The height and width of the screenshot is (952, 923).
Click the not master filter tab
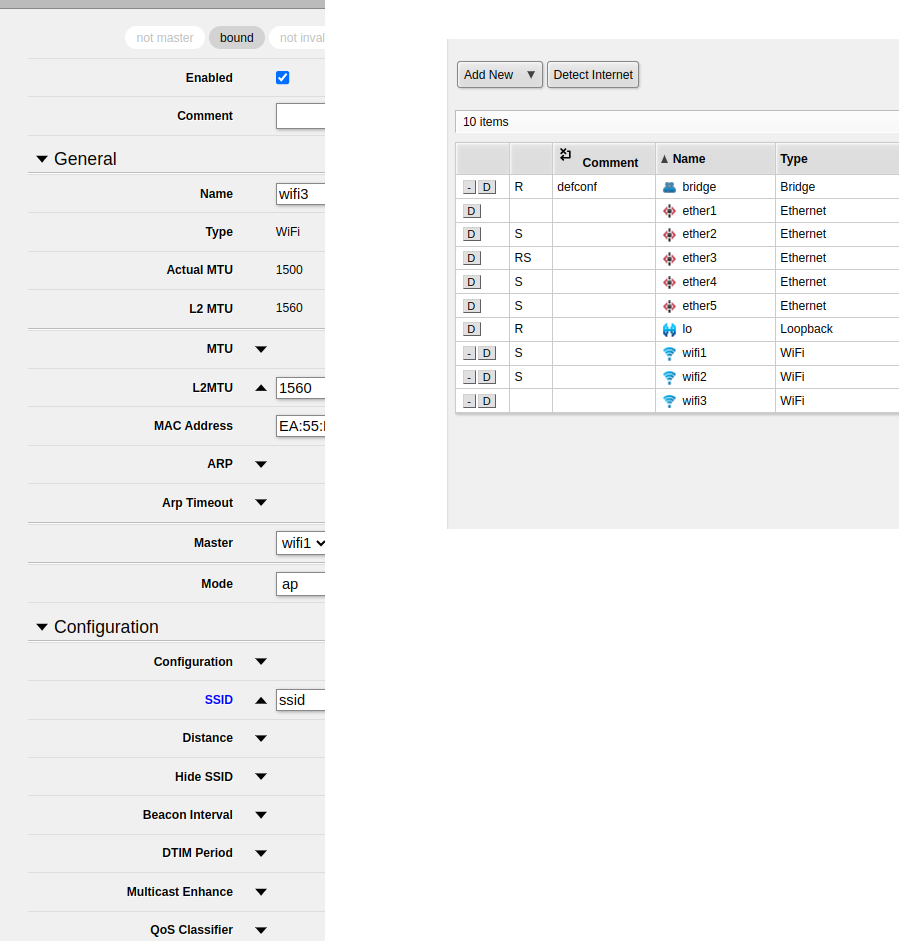[x=164, y=37]
